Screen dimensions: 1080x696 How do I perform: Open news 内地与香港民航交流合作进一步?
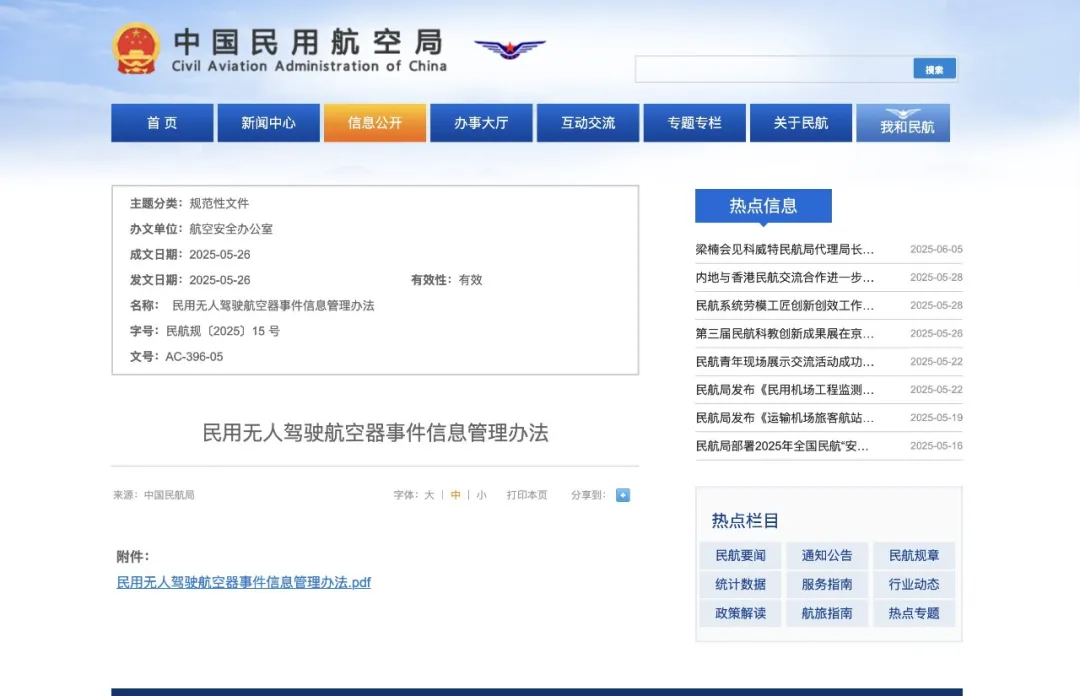(785, 277)
